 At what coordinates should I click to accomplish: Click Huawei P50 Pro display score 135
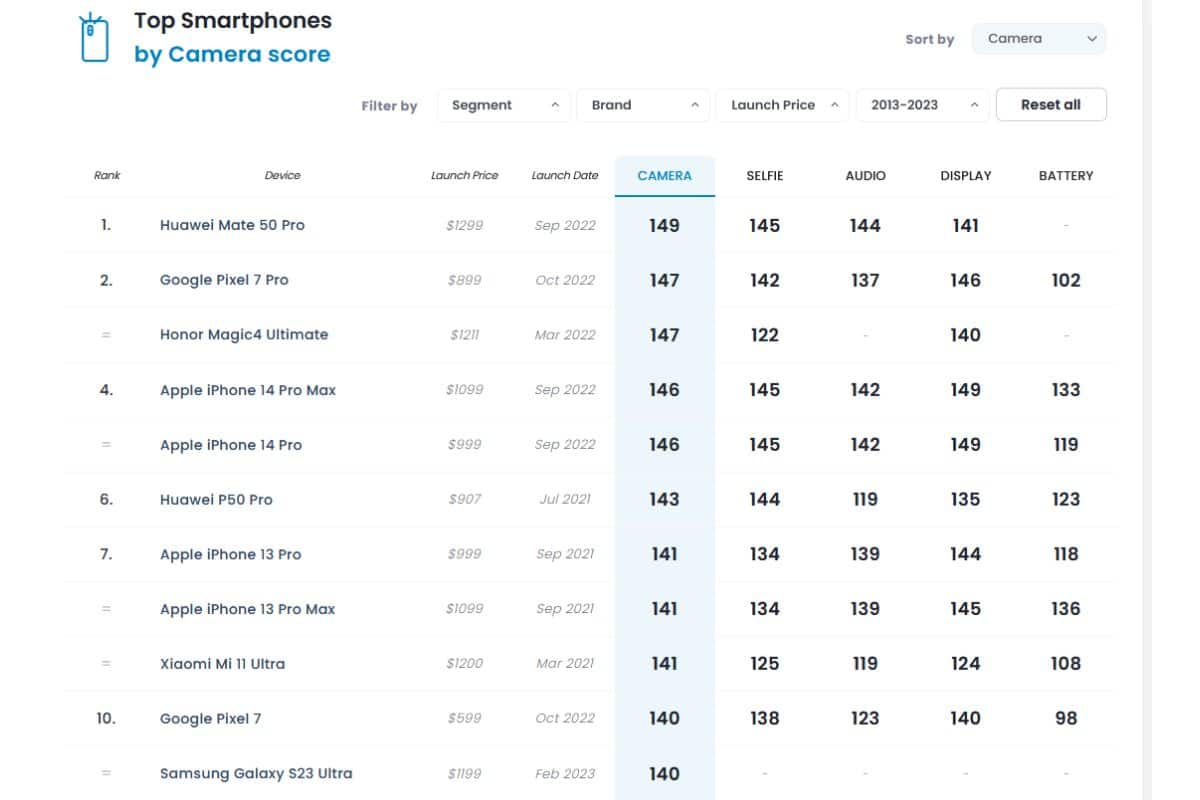(966, 500)
